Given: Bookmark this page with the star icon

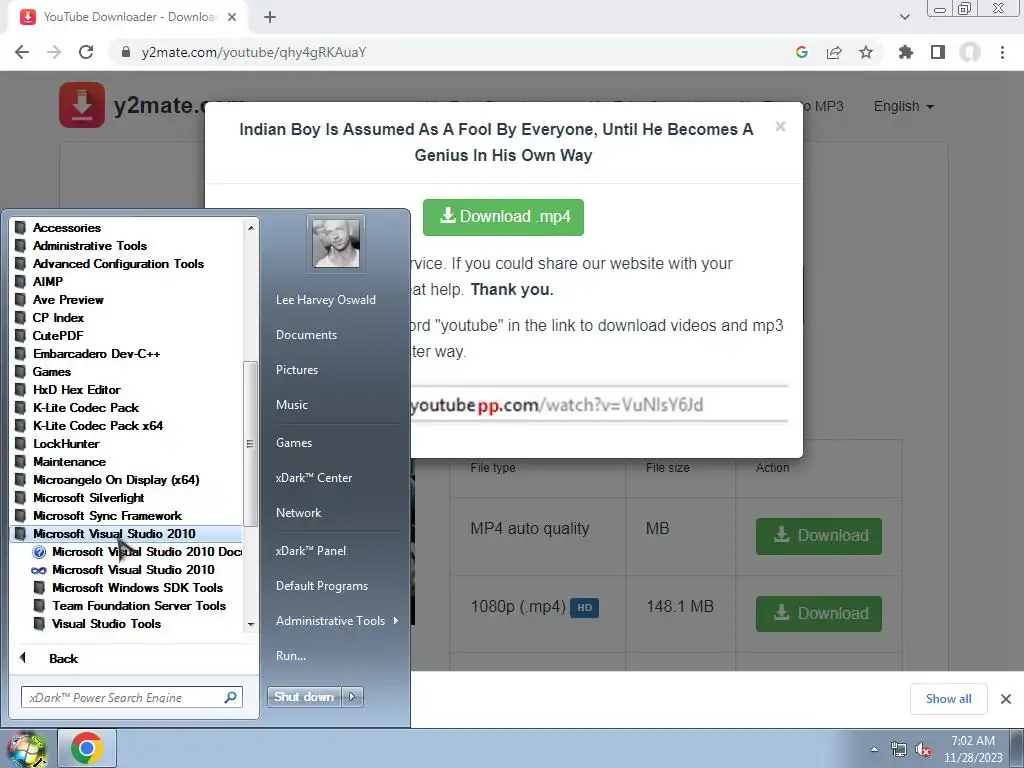Looking at the screenshot, I should [x=866, y=52].
